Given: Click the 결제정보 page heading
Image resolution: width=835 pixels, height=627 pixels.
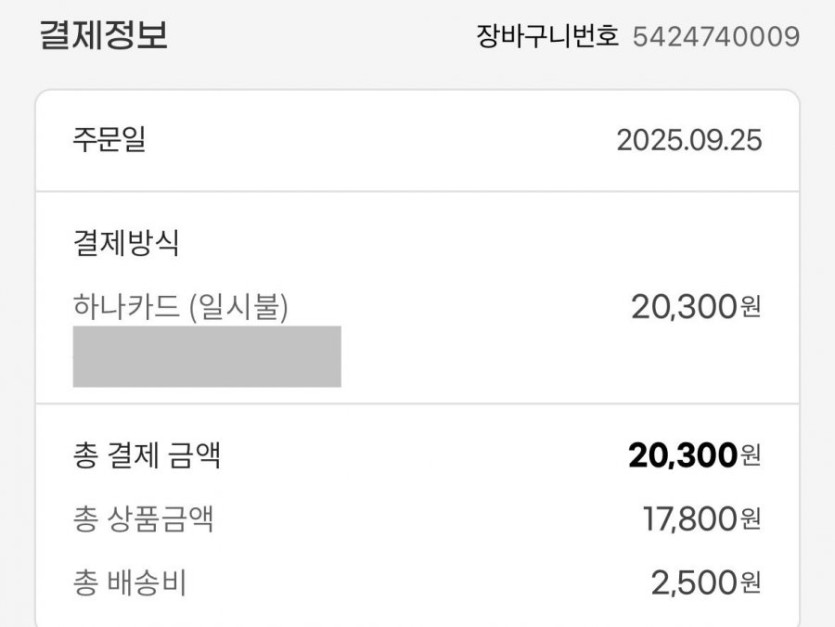Looking at the screenshot, I should pyautogui.click(x=103, y=35).
